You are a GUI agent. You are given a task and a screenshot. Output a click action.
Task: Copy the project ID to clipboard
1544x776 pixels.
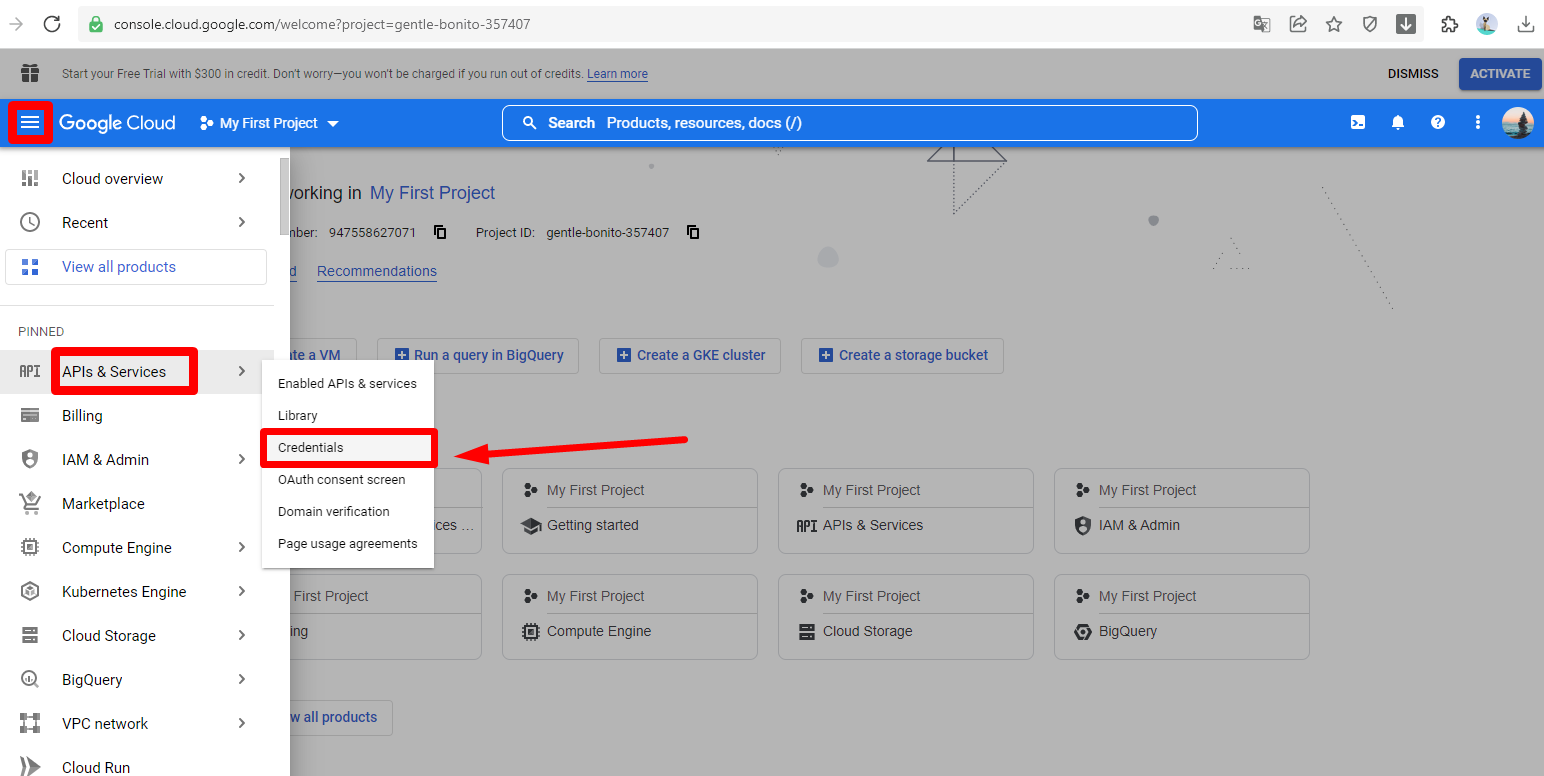coord(693,232)
